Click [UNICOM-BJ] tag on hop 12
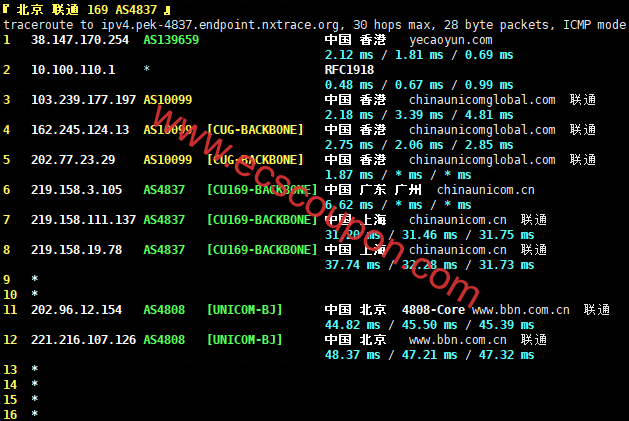629x421 pixels. pos(245,340)
